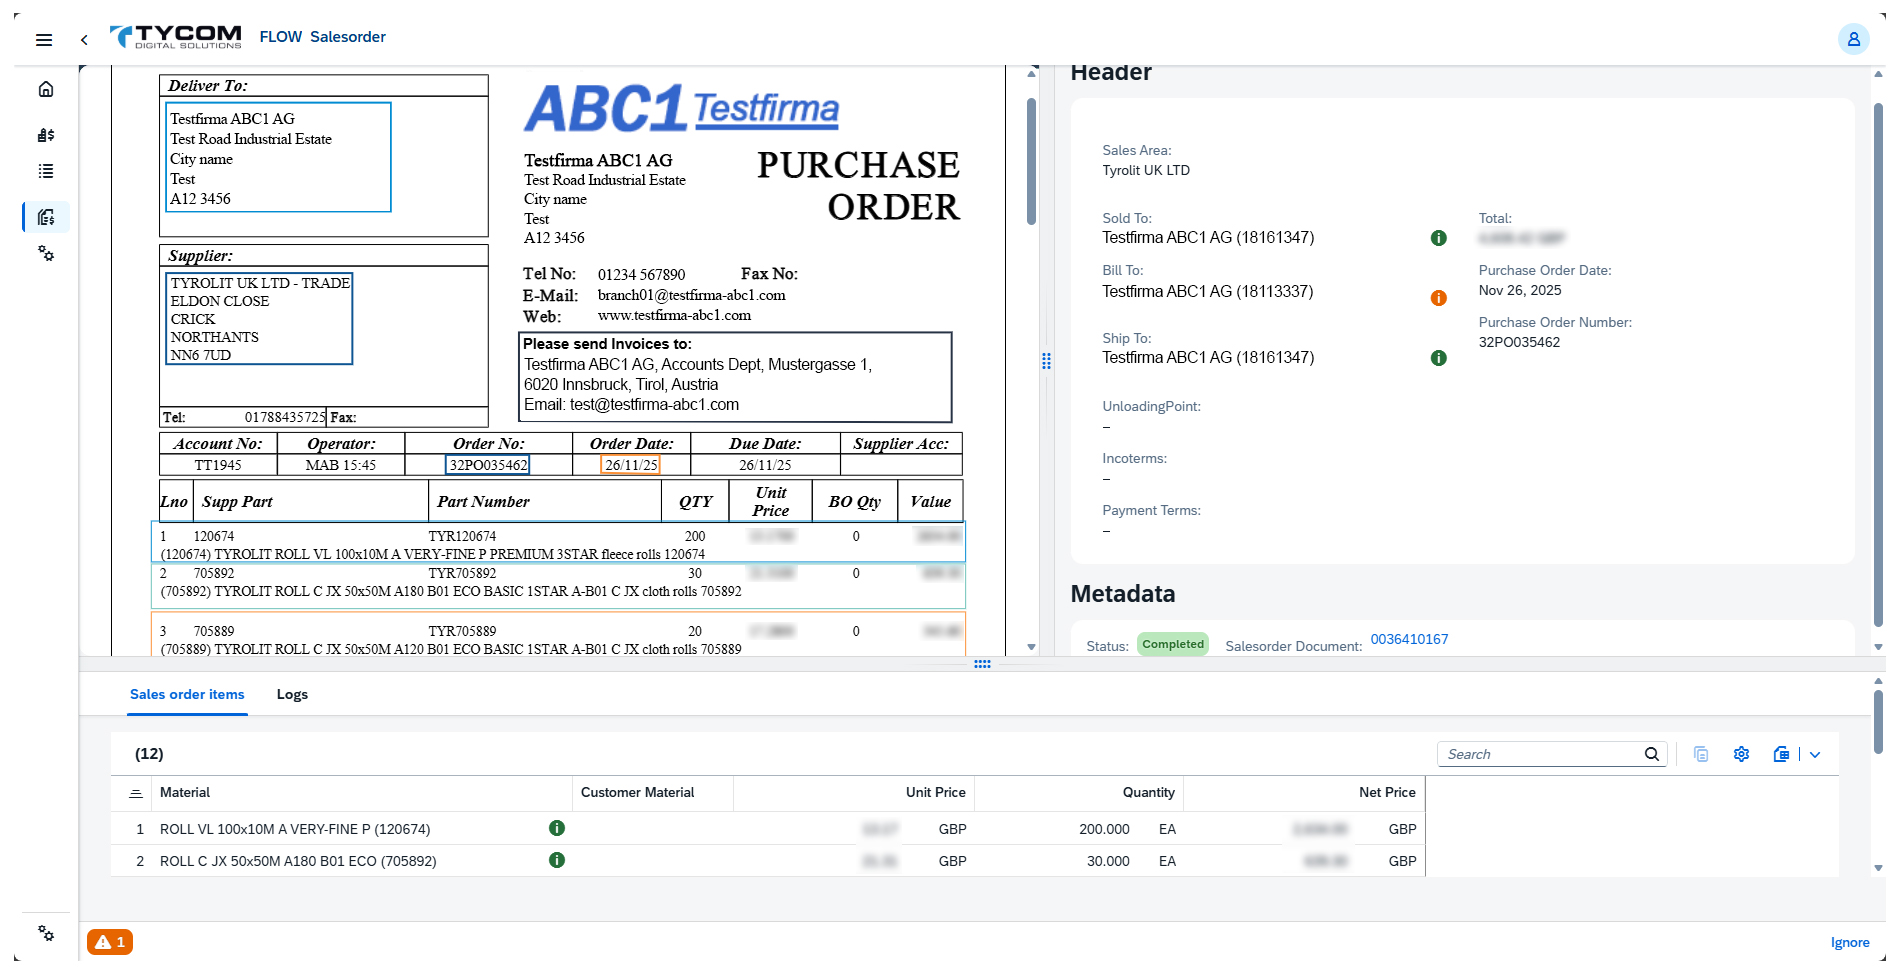The width and height of the screenshot is (1900, 975).
Task: Open the user profile avatar
Action: 1853,39
